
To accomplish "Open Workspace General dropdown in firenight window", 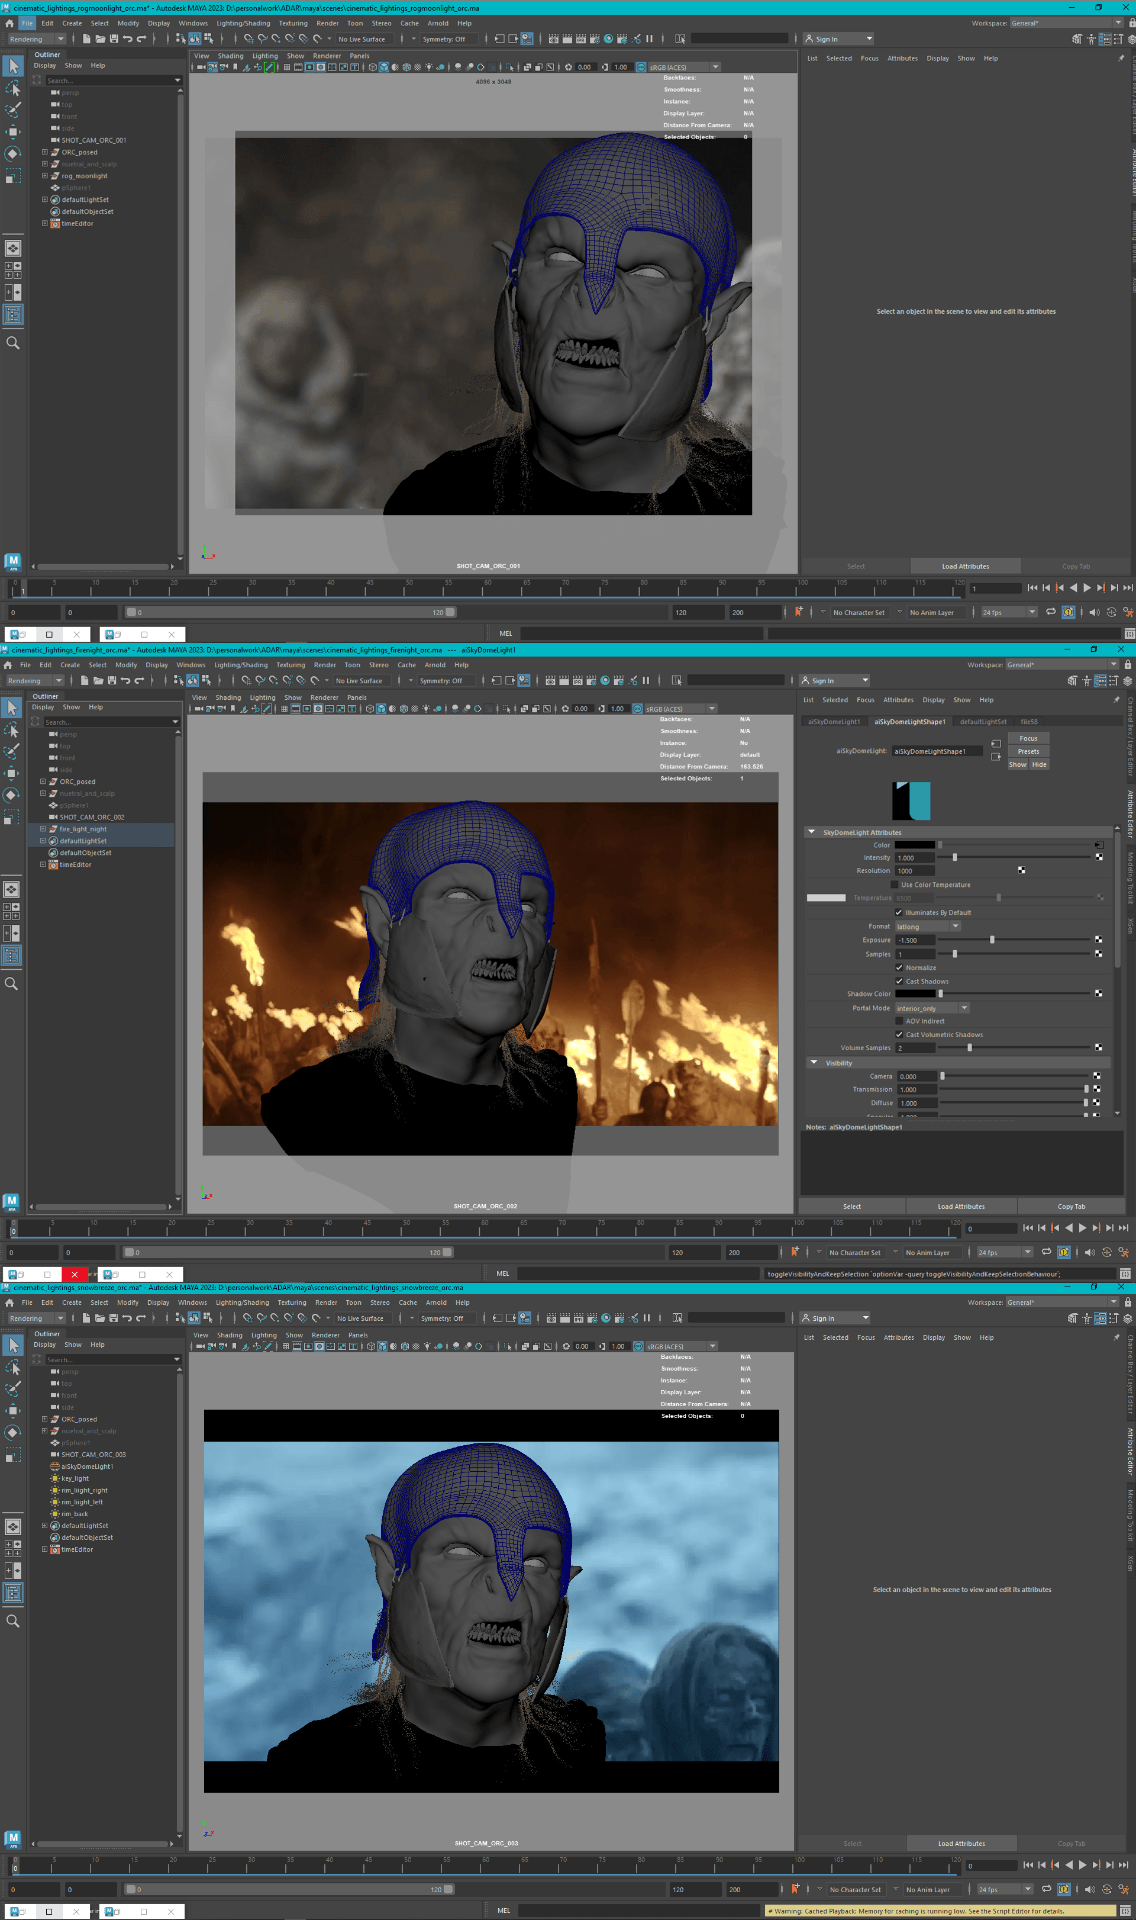I will [x=1062, y=665].
